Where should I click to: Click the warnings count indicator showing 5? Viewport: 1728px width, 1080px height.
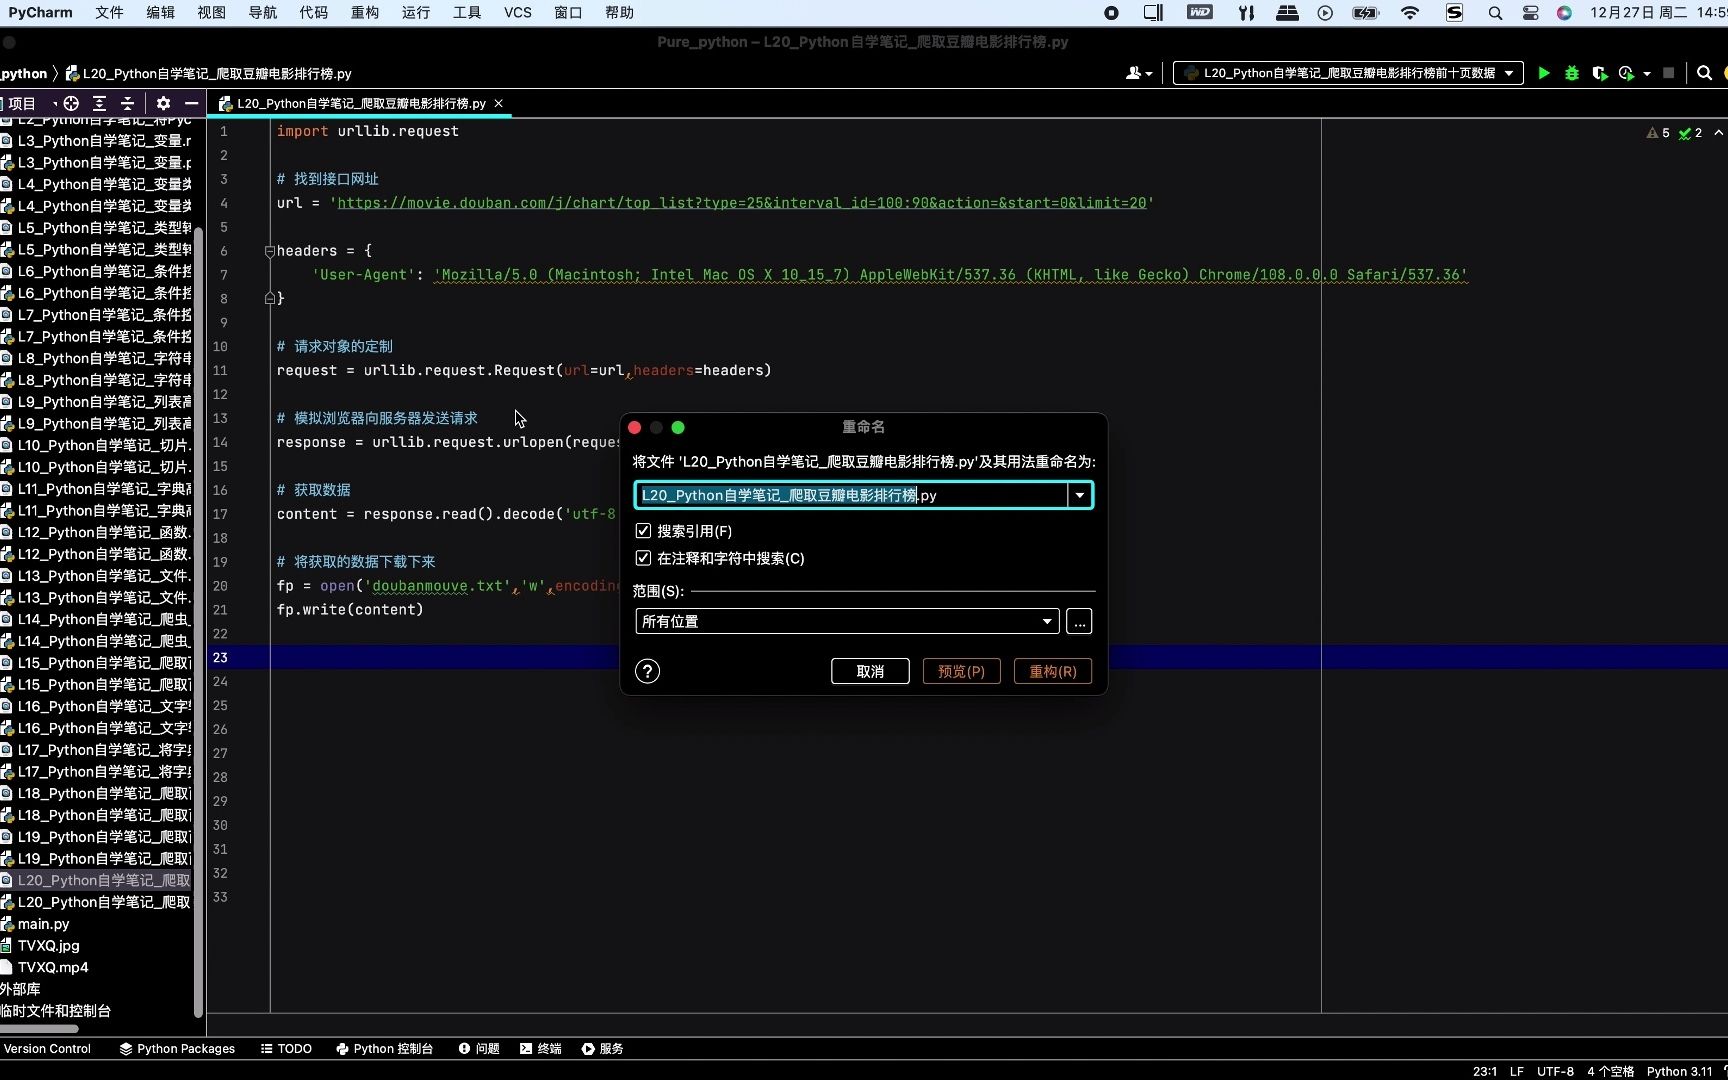click(1658, 133)
